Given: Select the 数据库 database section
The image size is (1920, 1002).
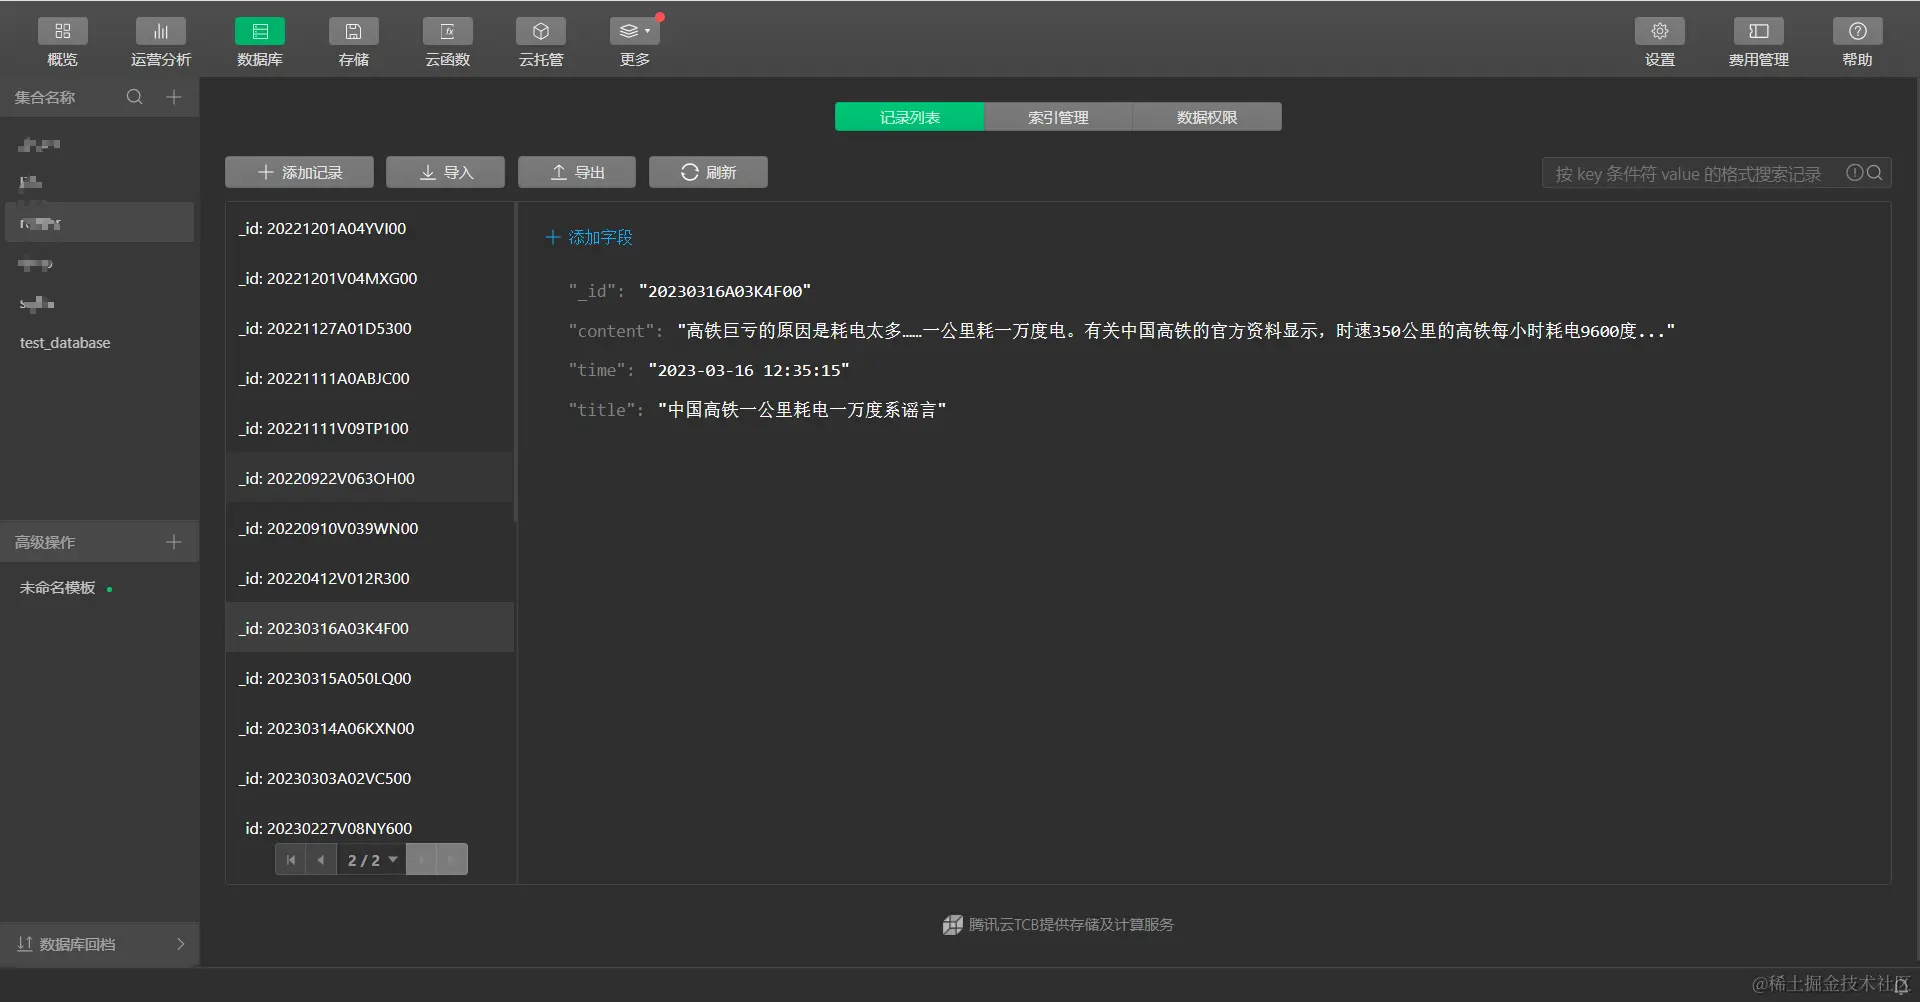Looking at the screenshot, I should 260,42.
